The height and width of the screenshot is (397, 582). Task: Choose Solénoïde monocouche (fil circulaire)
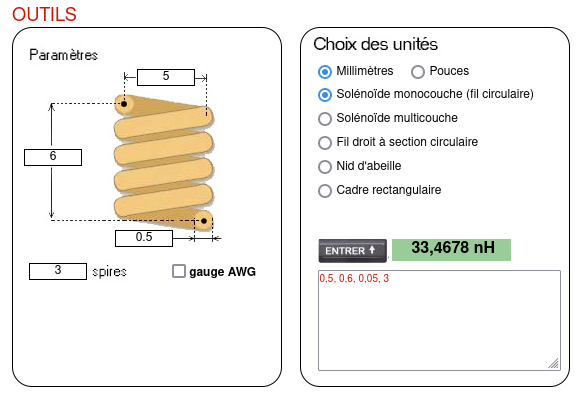325,95
